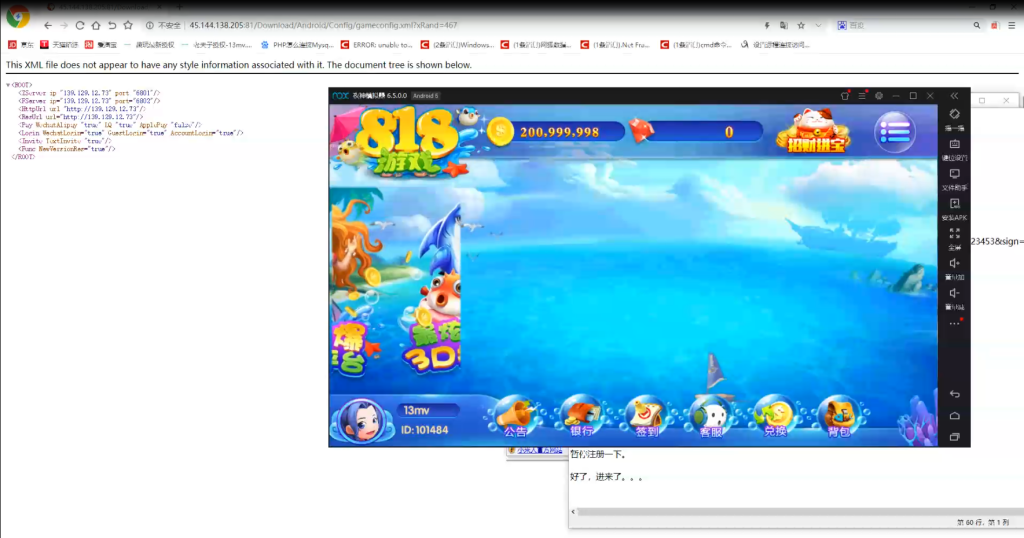Open the 'ERROR: unable to' bookmark

coord(377,45)
